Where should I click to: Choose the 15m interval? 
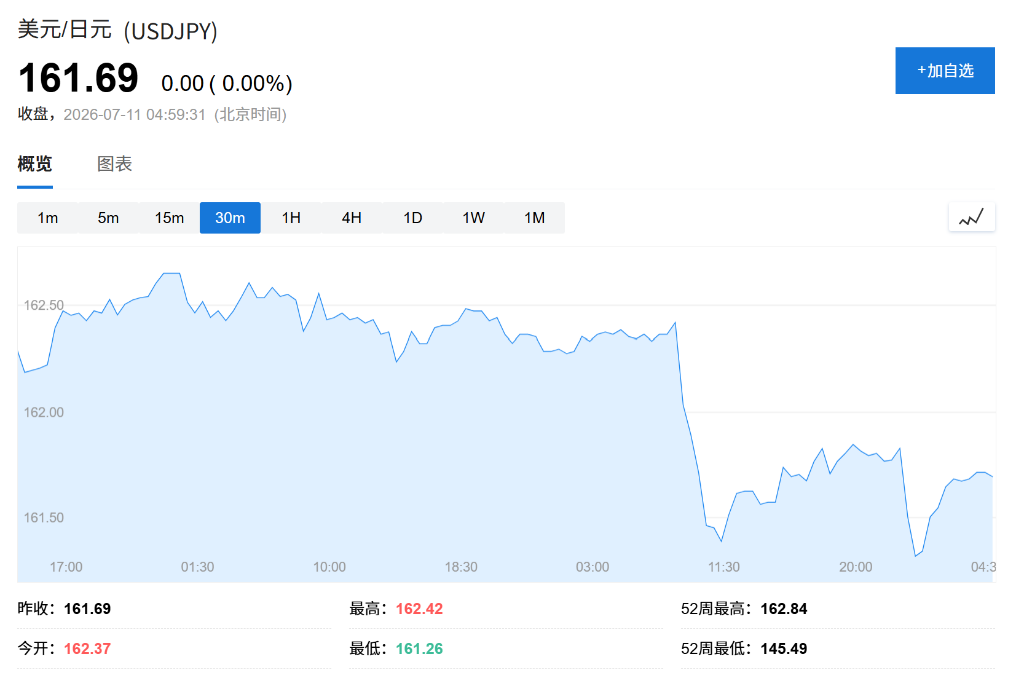coord(169,217)
